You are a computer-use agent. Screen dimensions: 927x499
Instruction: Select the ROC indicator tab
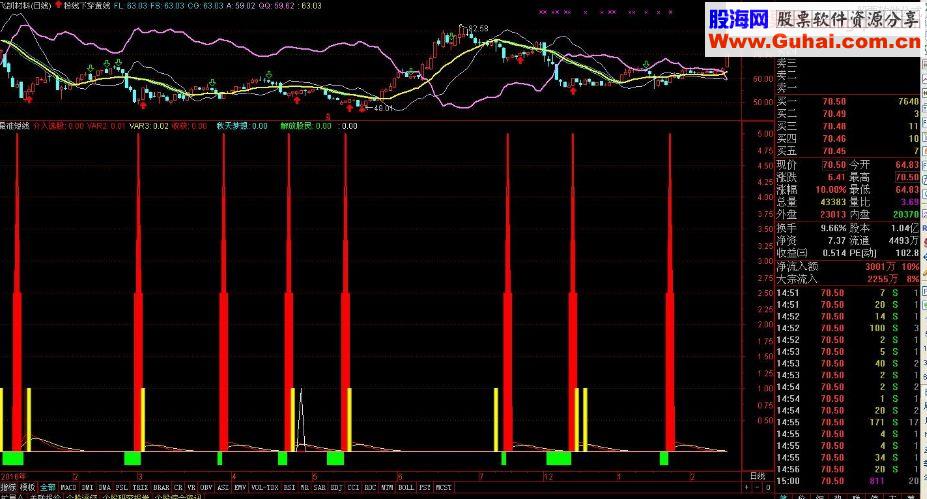click(370, 488)
